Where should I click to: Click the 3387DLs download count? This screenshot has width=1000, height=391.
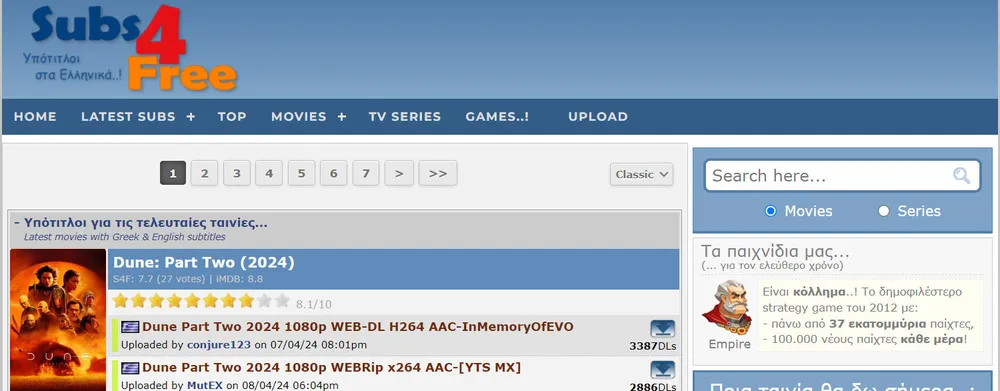click(652, 346)
